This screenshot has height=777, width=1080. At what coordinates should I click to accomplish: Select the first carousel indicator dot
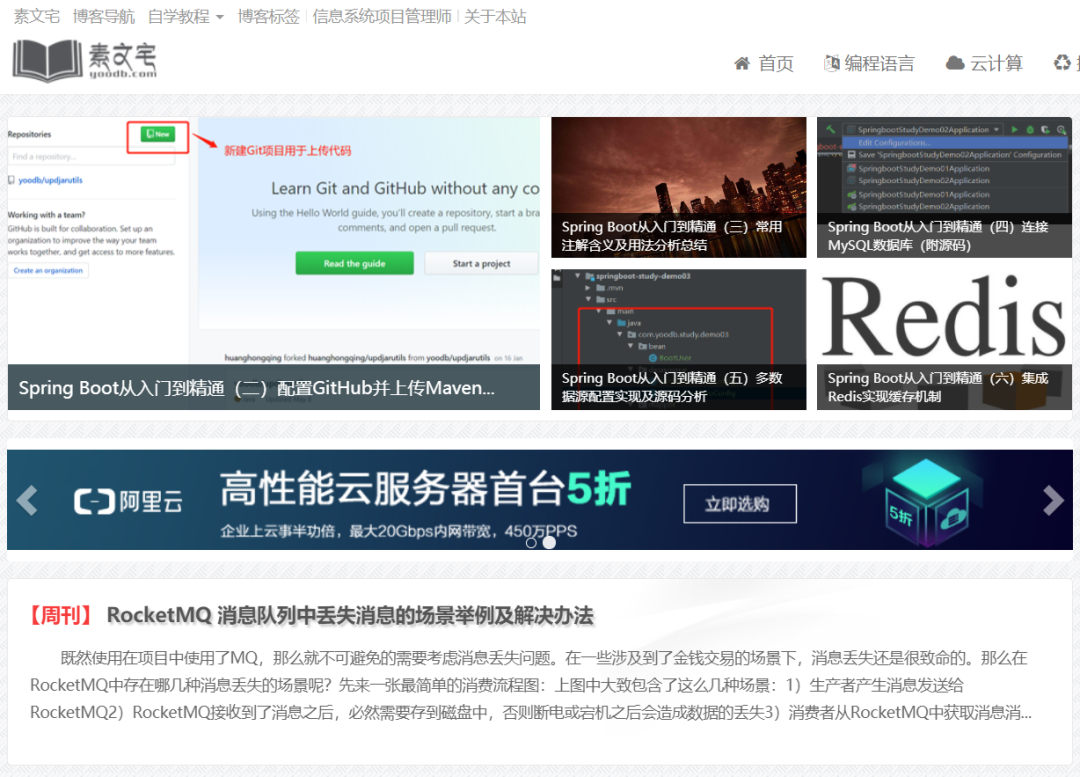[x=531, y=543]
